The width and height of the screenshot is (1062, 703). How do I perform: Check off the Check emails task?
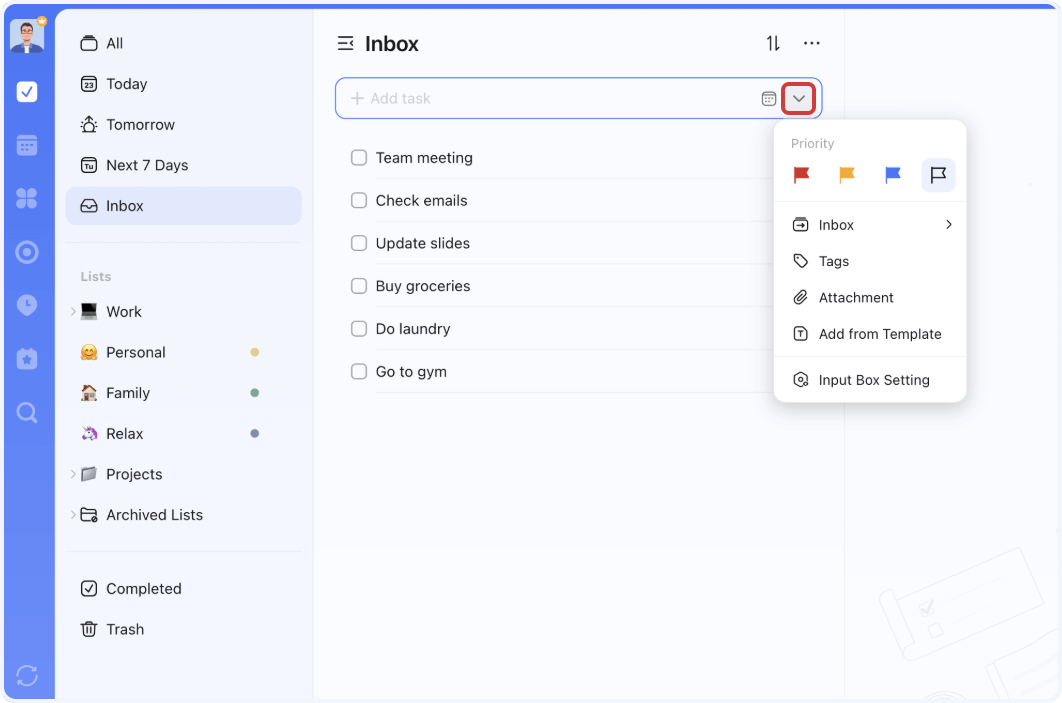pyautogui.click(x=359, y=200)
